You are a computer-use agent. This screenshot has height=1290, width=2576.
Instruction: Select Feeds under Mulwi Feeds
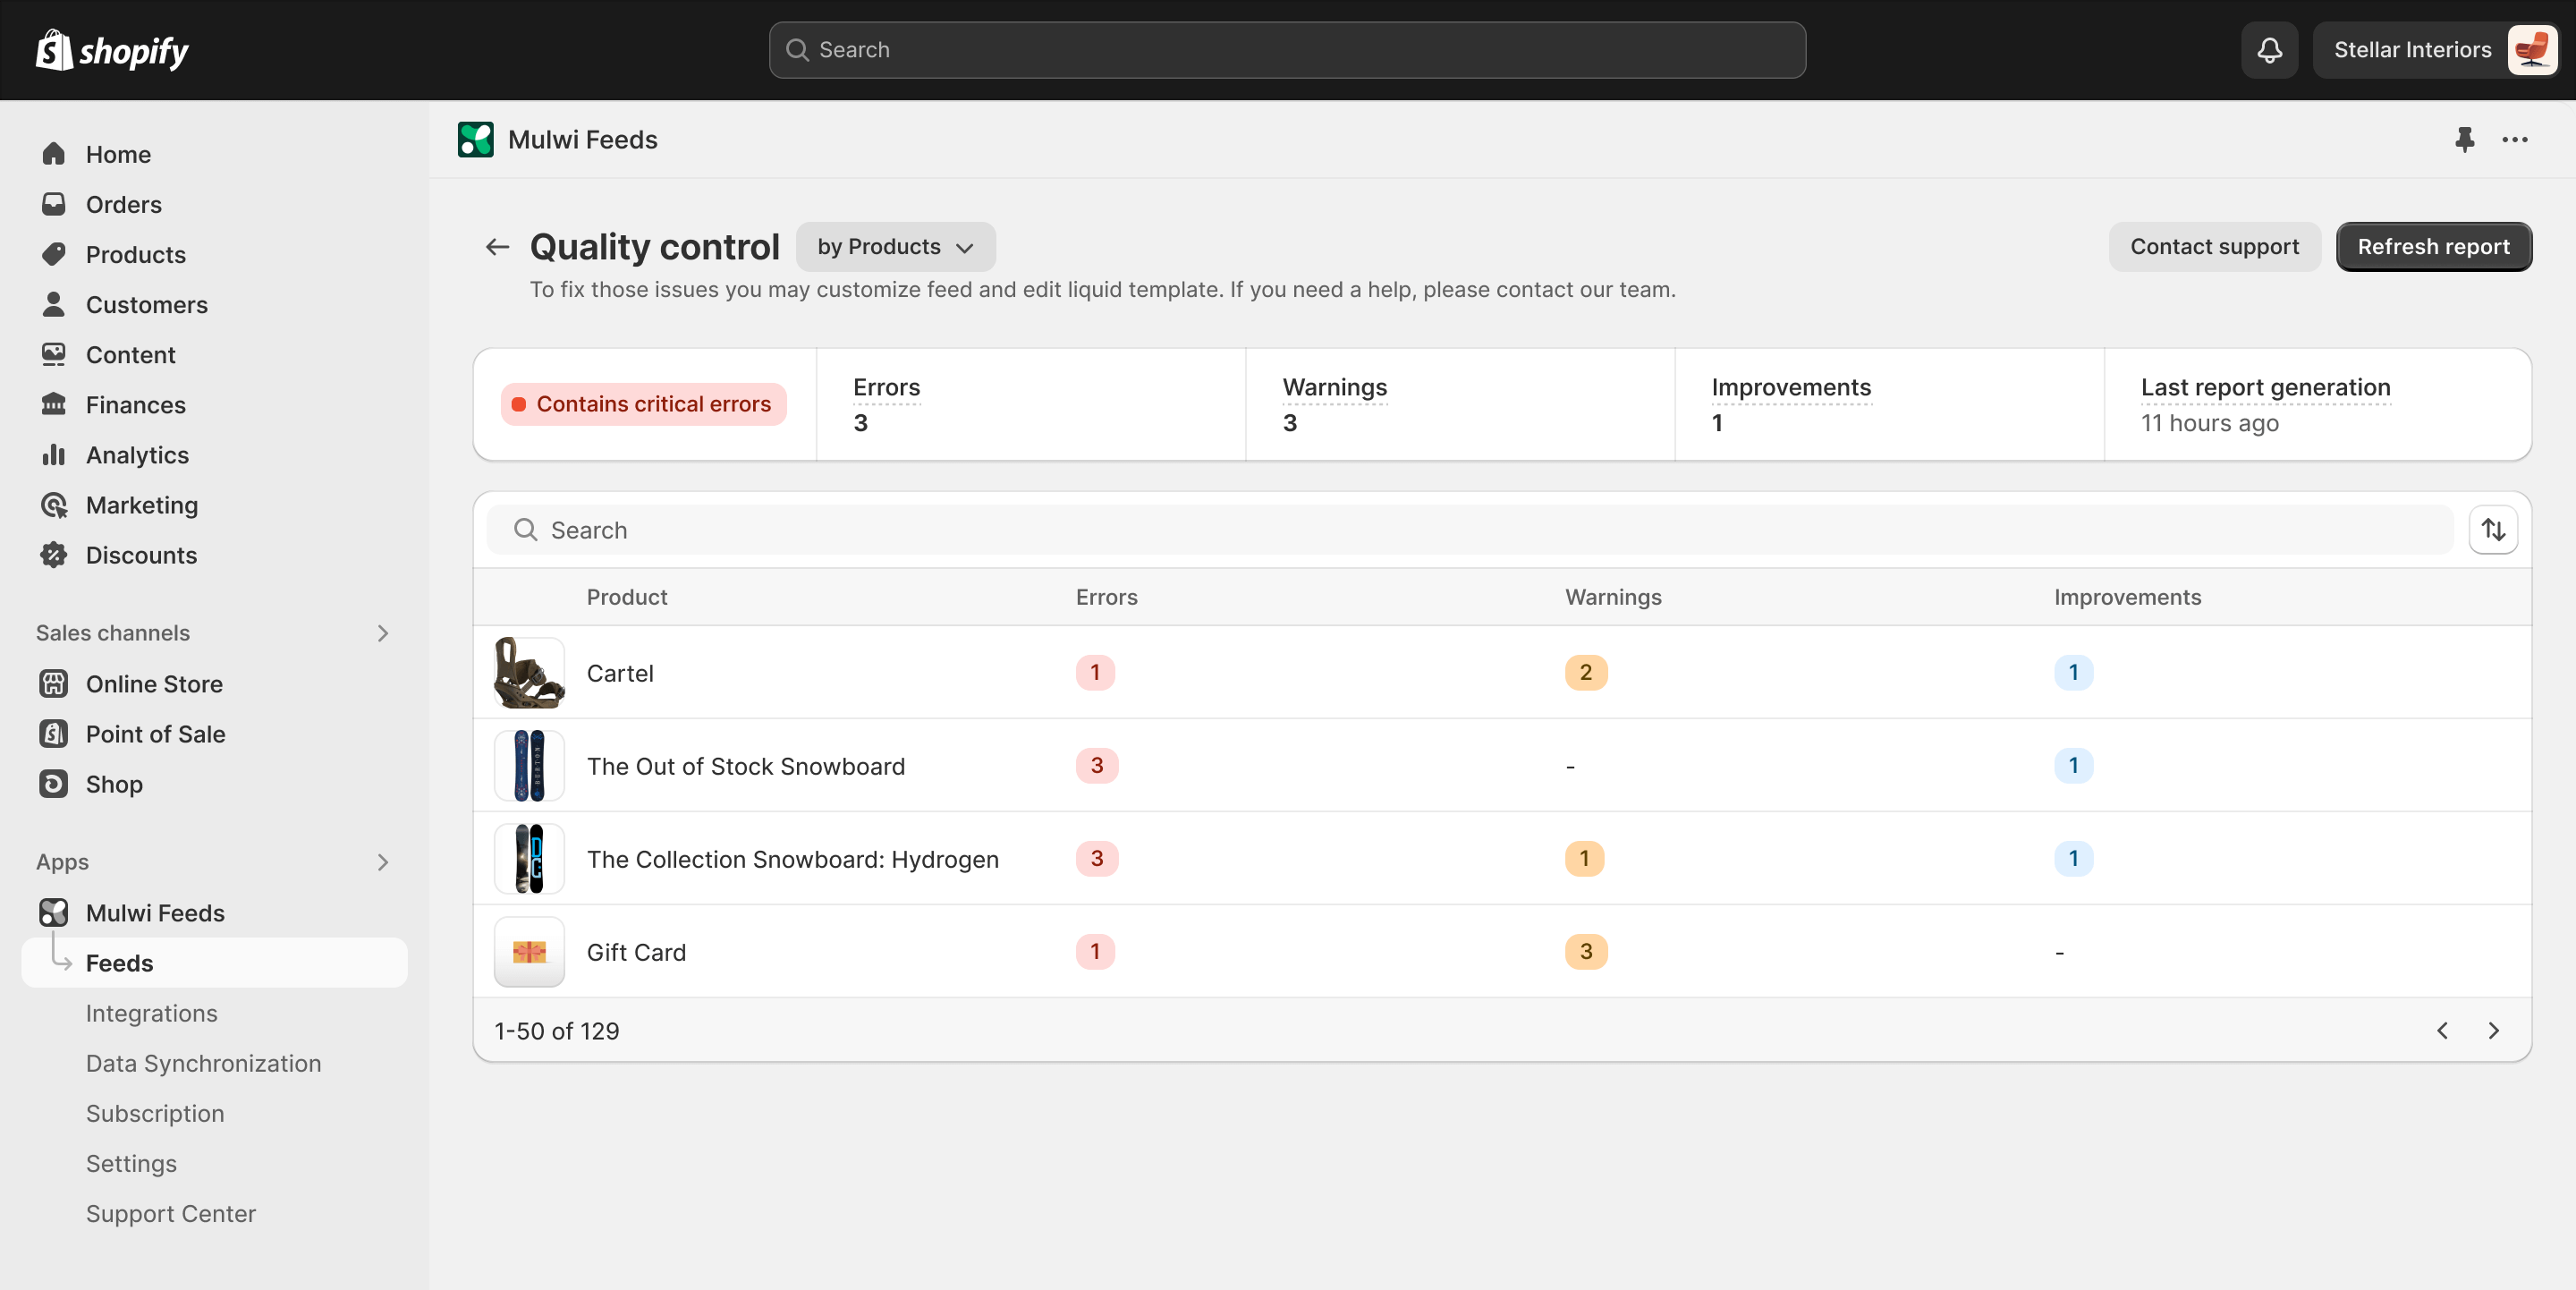tap(120, 962)
